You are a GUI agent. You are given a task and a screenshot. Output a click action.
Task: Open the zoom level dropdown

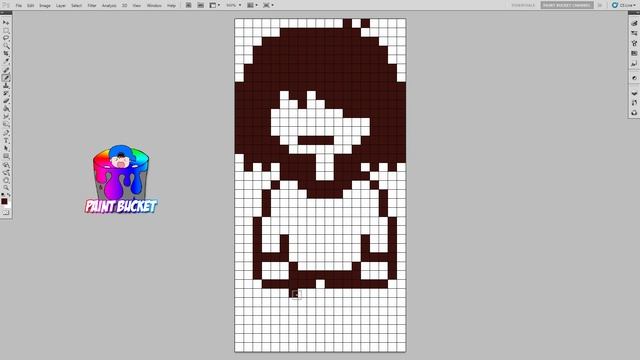[234, 5]
